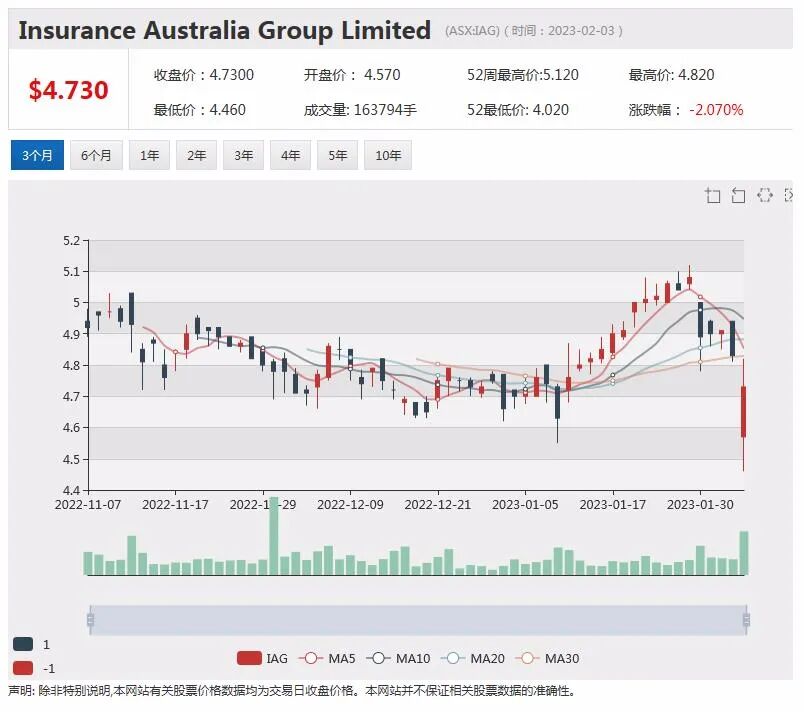Click the 开盘价: 4.570 value
The width and height of the screenshot is (804, 712).
pos(352,75)
